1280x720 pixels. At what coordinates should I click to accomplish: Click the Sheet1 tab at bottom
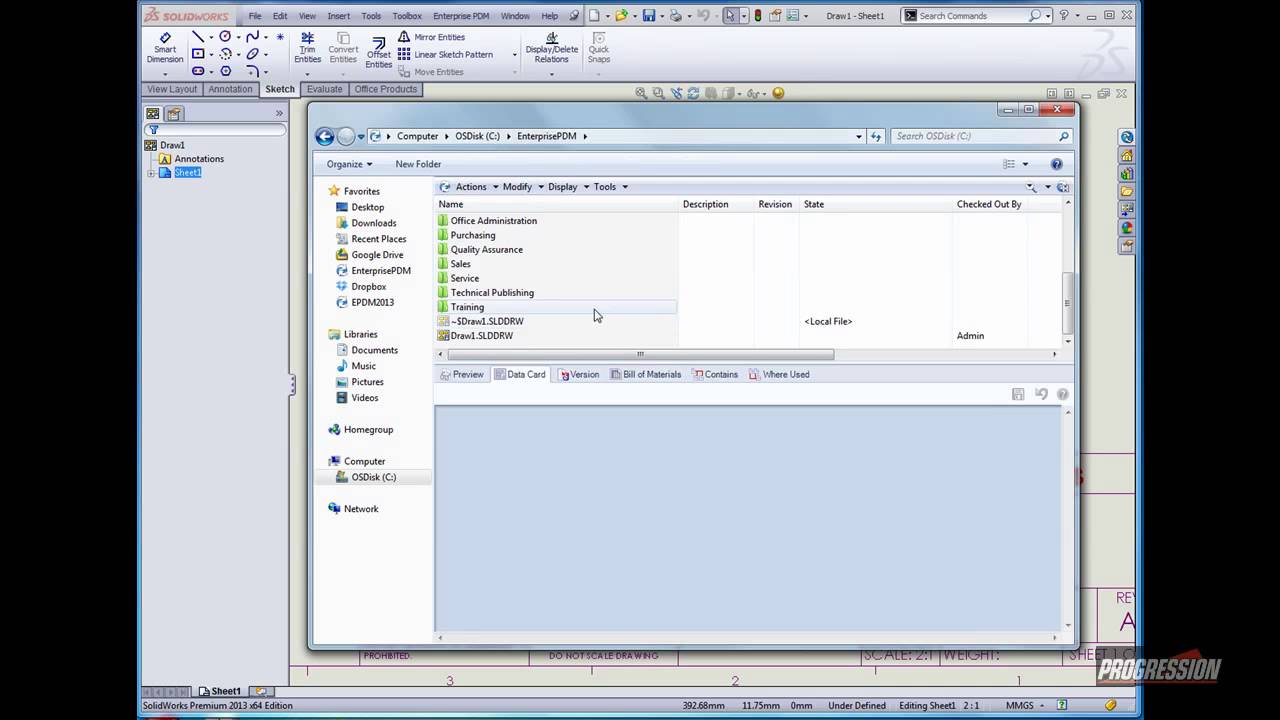coord(220,691)
